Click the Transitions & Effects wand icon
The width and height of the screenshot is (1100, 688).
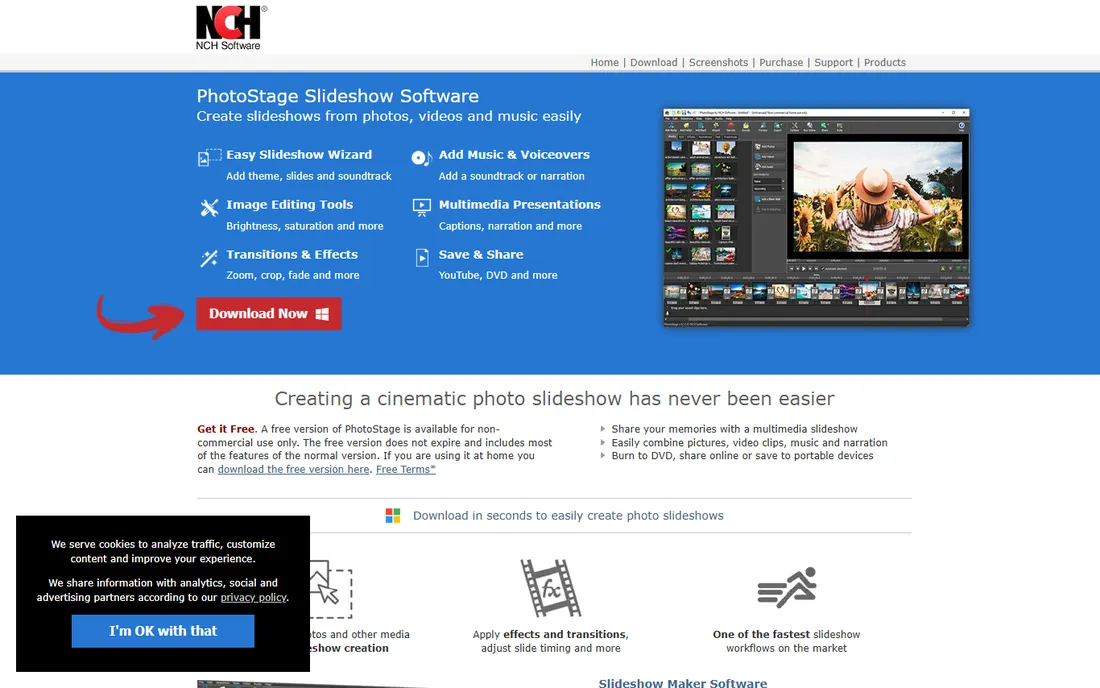click(209, 258)
